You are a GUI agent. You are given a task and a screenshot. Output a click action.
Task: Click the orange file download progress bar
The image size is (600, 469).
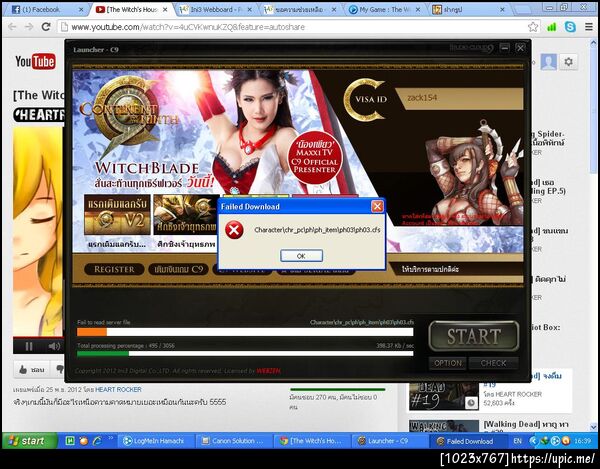click(245, 332)
